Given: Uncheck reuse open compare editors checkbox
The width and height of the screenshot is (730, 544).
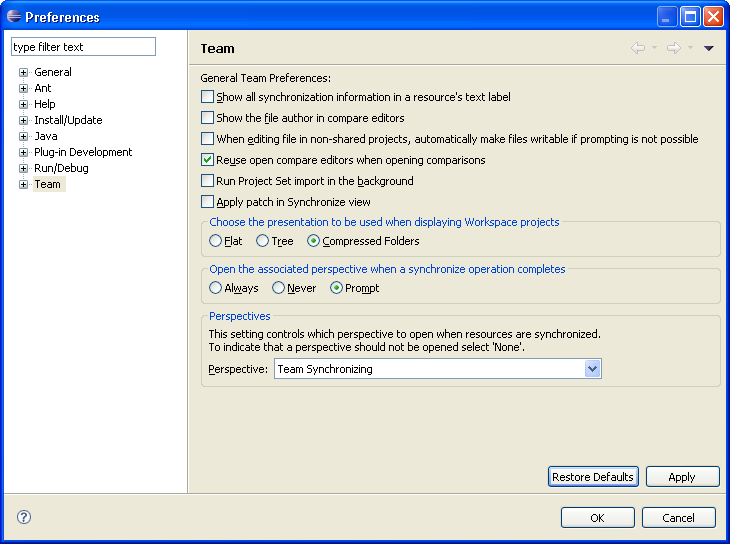Looking at the screenshot, I should (x=207, y=159).
